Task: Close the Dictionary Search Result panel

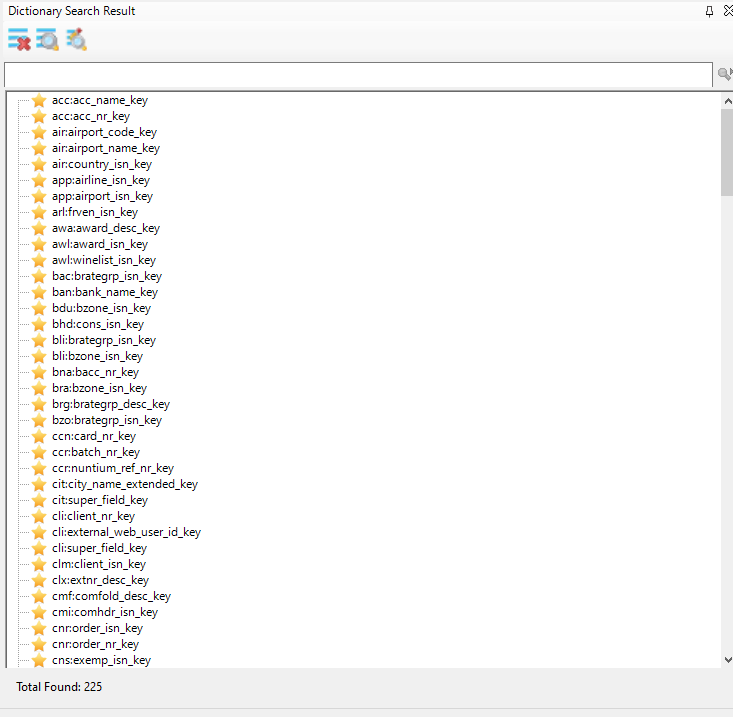Action: click(728, 11)
